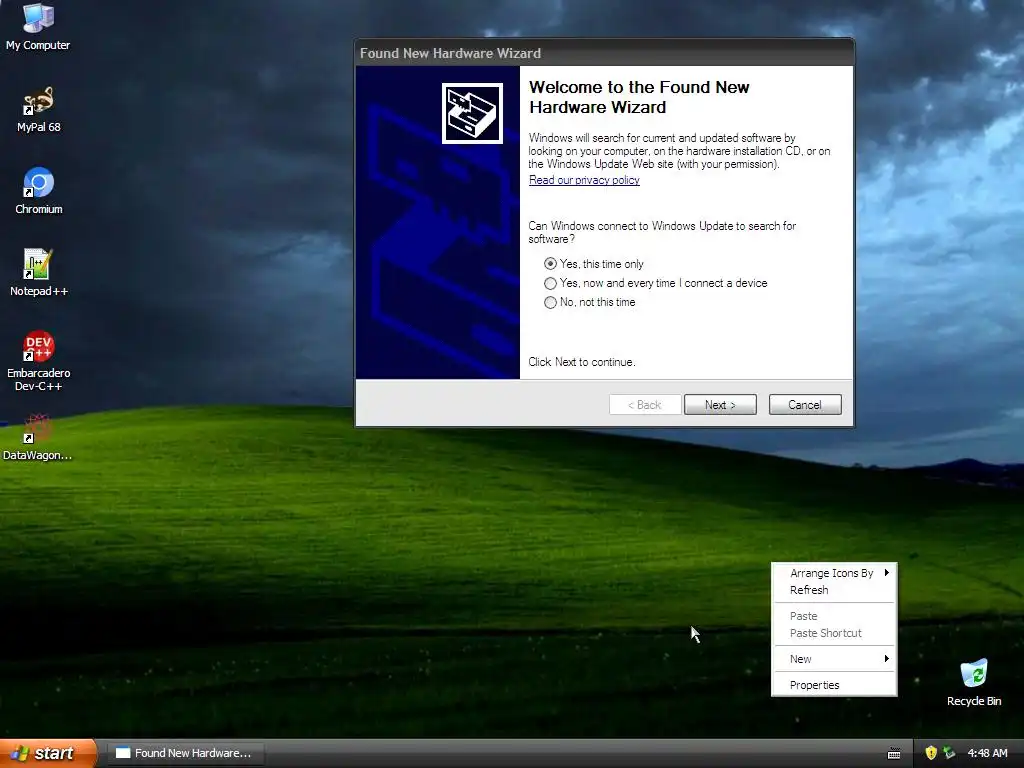Launch MyPal 68 browser shortcut
This screenshot has width=1024, height=768.
click(x=38, y=110)
